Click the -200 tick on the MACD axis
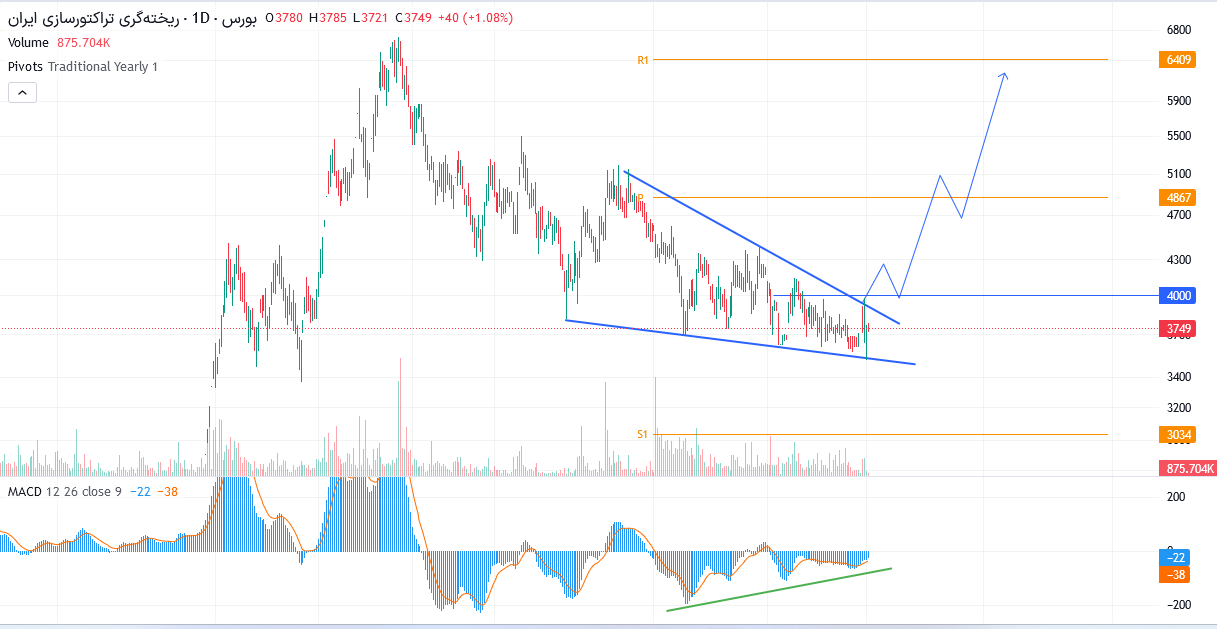1217x629 pixels. [1178, 605]
